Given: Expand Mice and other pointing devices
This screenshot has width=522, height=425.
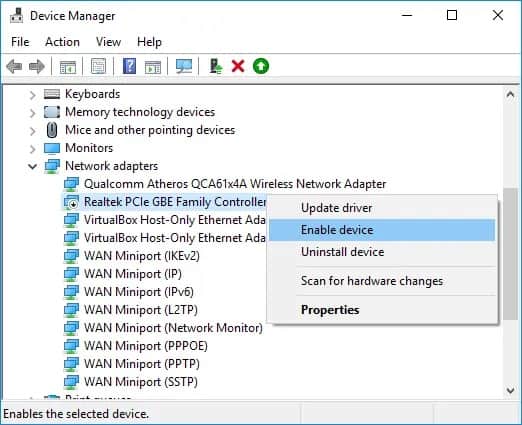Looking at the screenshot, I should 32,131.
